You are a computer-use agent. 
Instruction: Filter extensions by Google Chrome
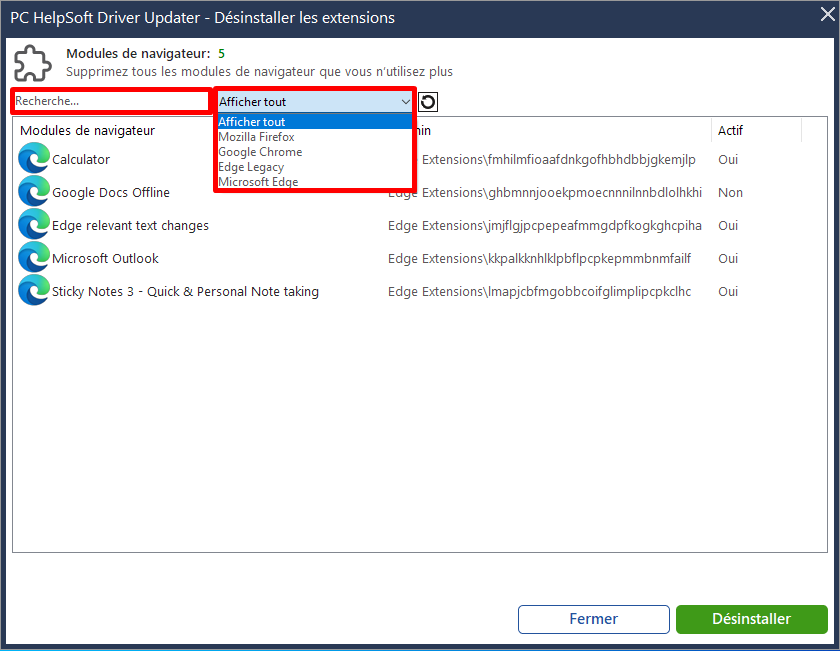pyautogui.click(x=314, y=152)
